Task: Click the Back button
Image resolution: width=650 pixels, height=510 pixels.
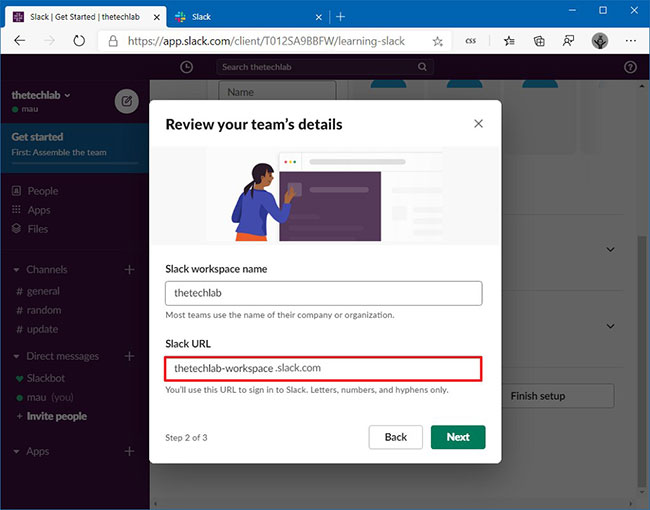Action: tap(395, 437)
